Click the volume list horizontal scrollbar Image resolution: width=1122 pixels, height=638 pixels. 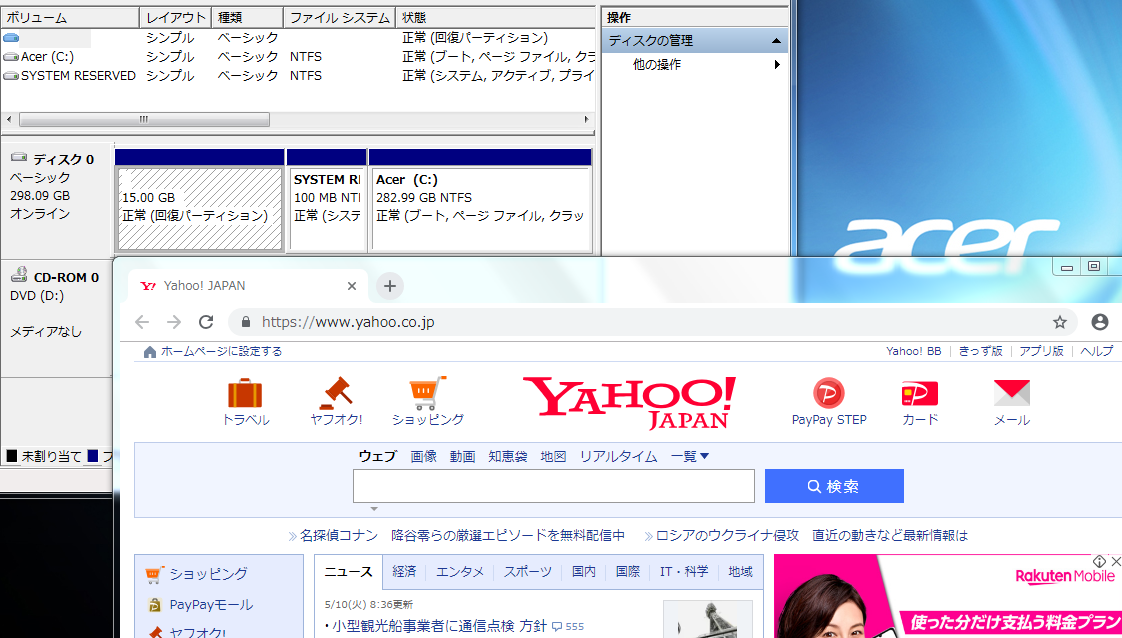coord(144,119)
